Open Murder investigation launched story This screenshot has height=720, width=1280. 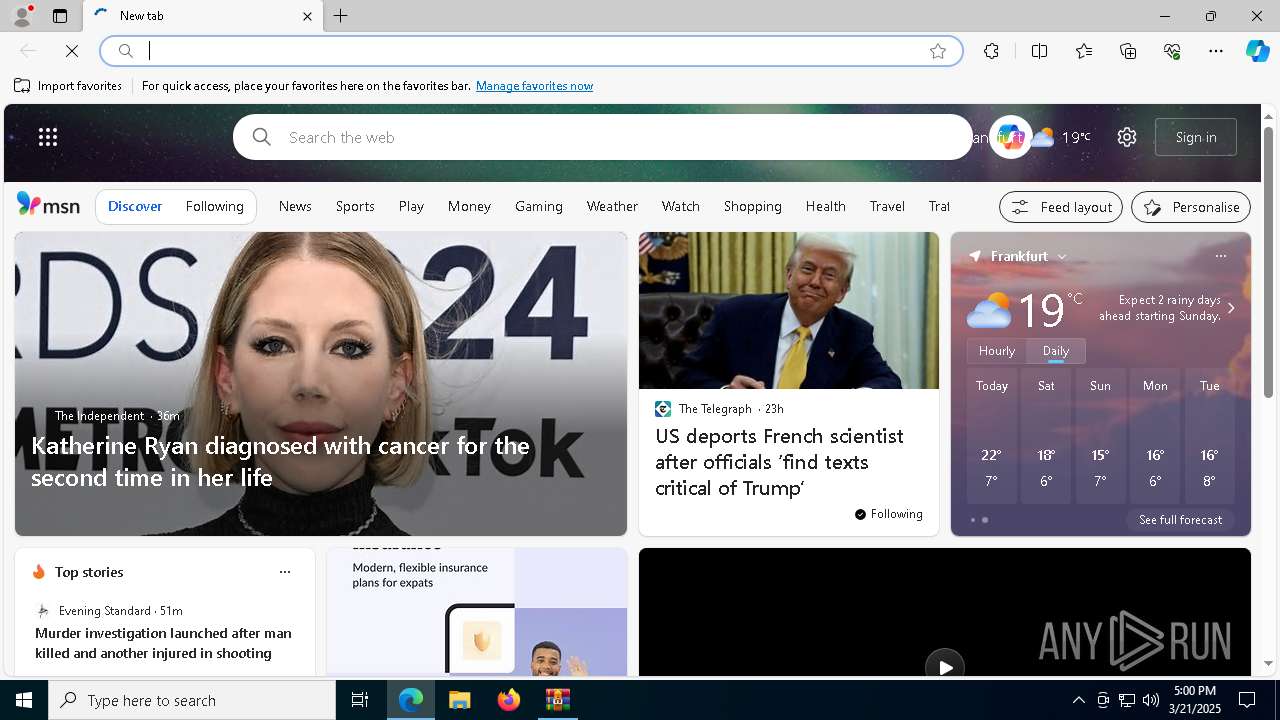click(x=163, y=643)
